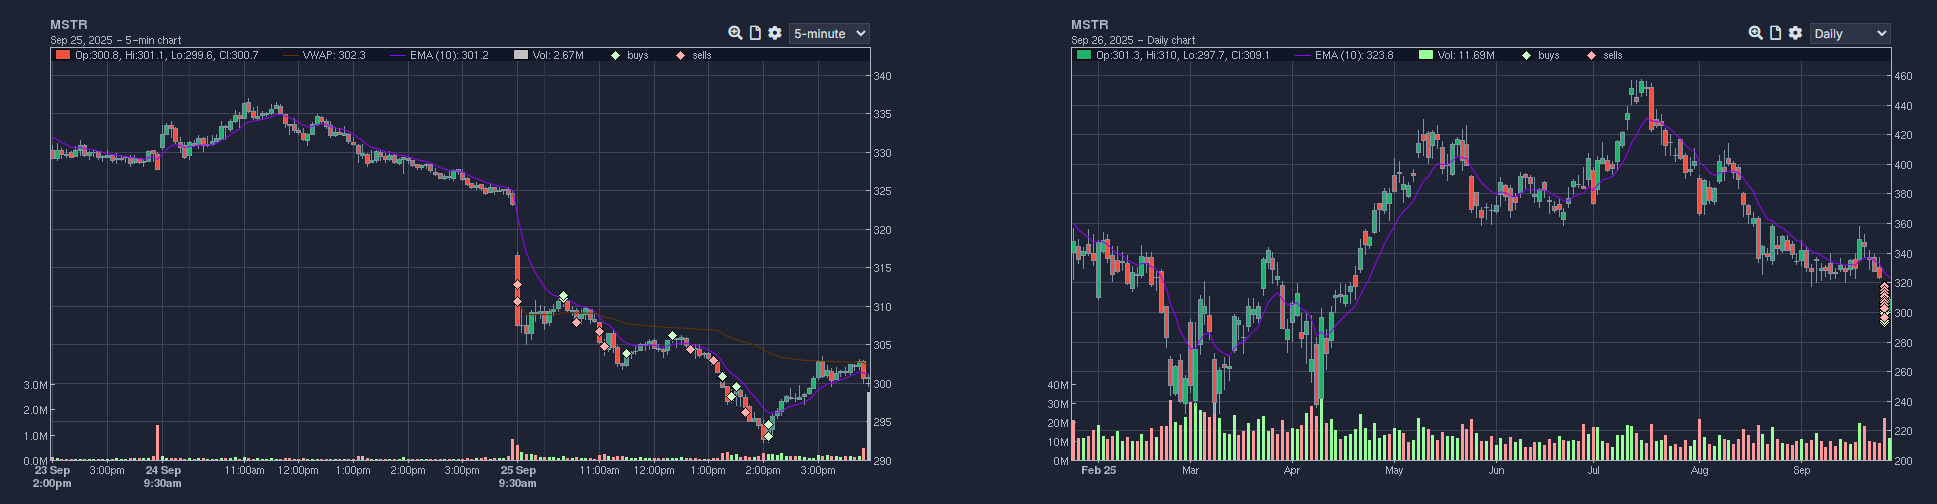Click the 40M volume axis label
The image size is (1937, 504).
pos(1058,384)
